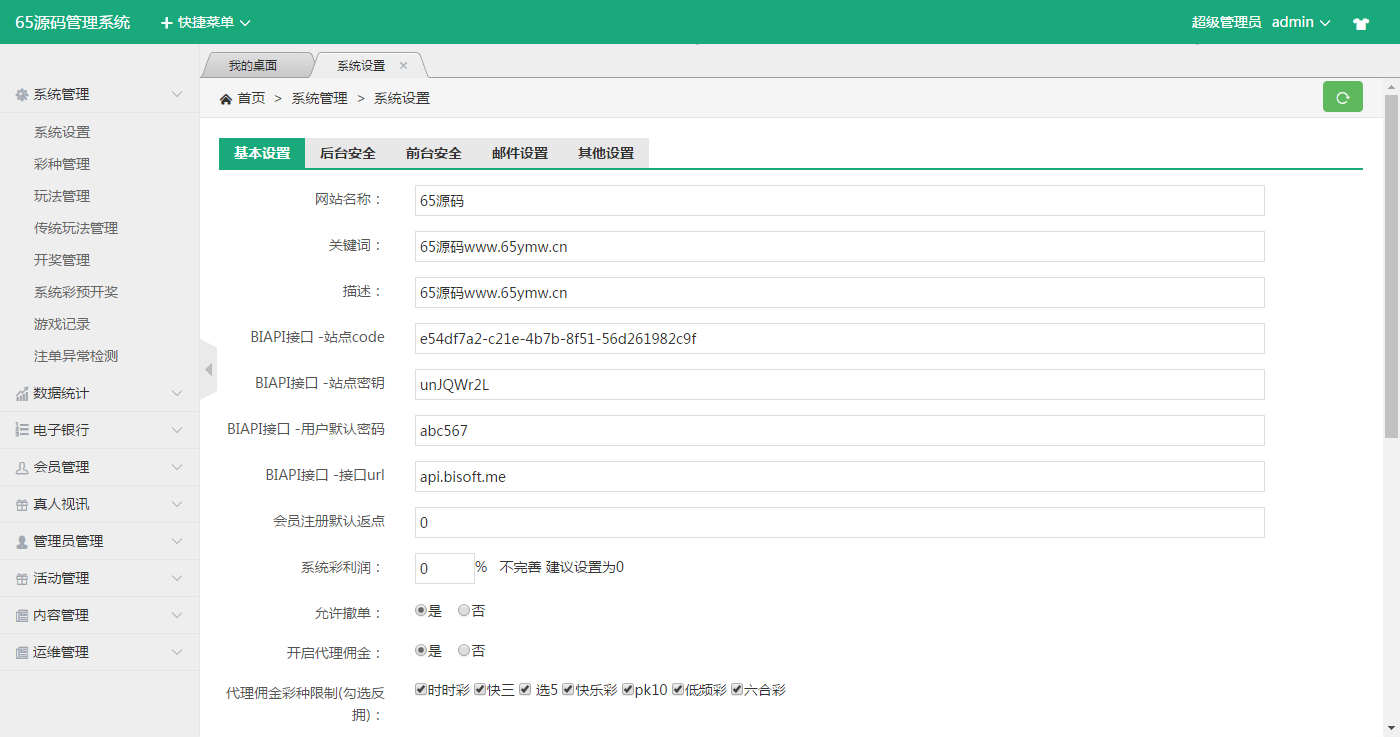
Task: Click the 网站名称 input field
Action: click(x=840, y=200)
